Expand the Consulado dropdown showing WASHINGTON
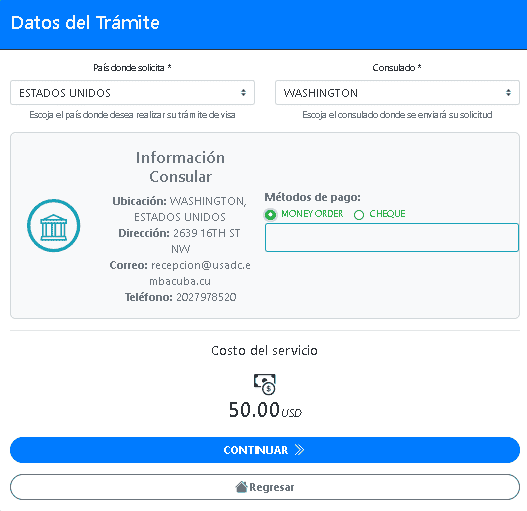The height and width of the screenshot is (511, 527). tap(397, 92)
